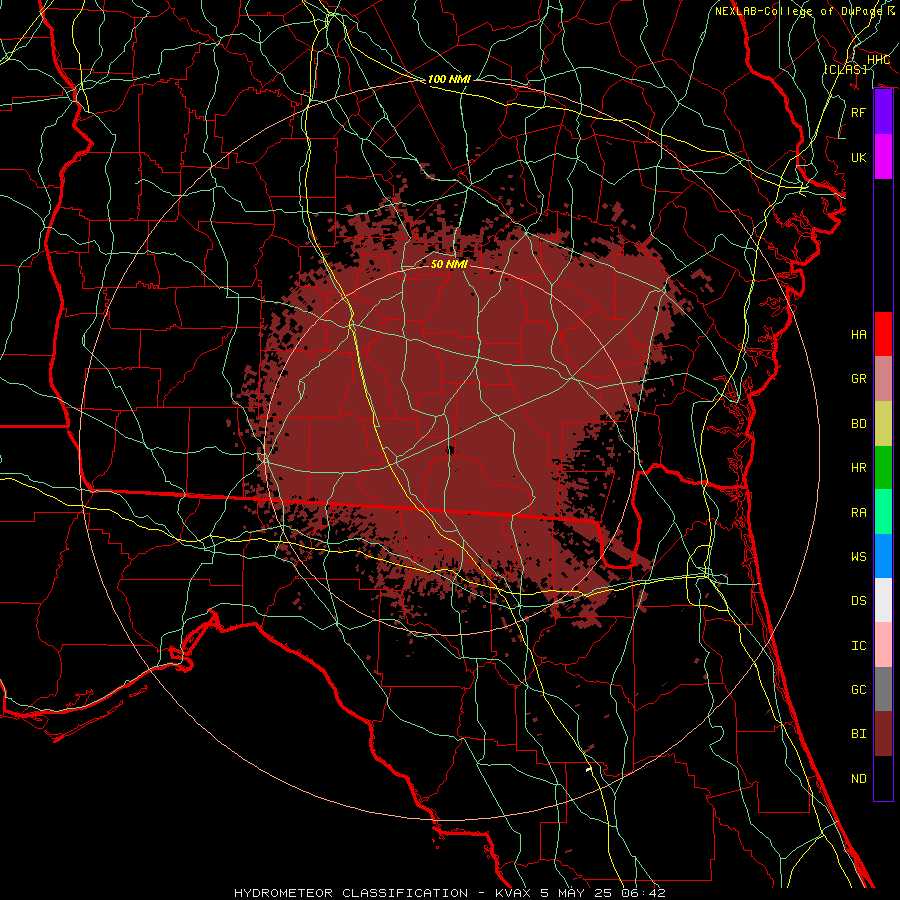
Task: Click the RF purple color swatch
Action: click(883, 112)
